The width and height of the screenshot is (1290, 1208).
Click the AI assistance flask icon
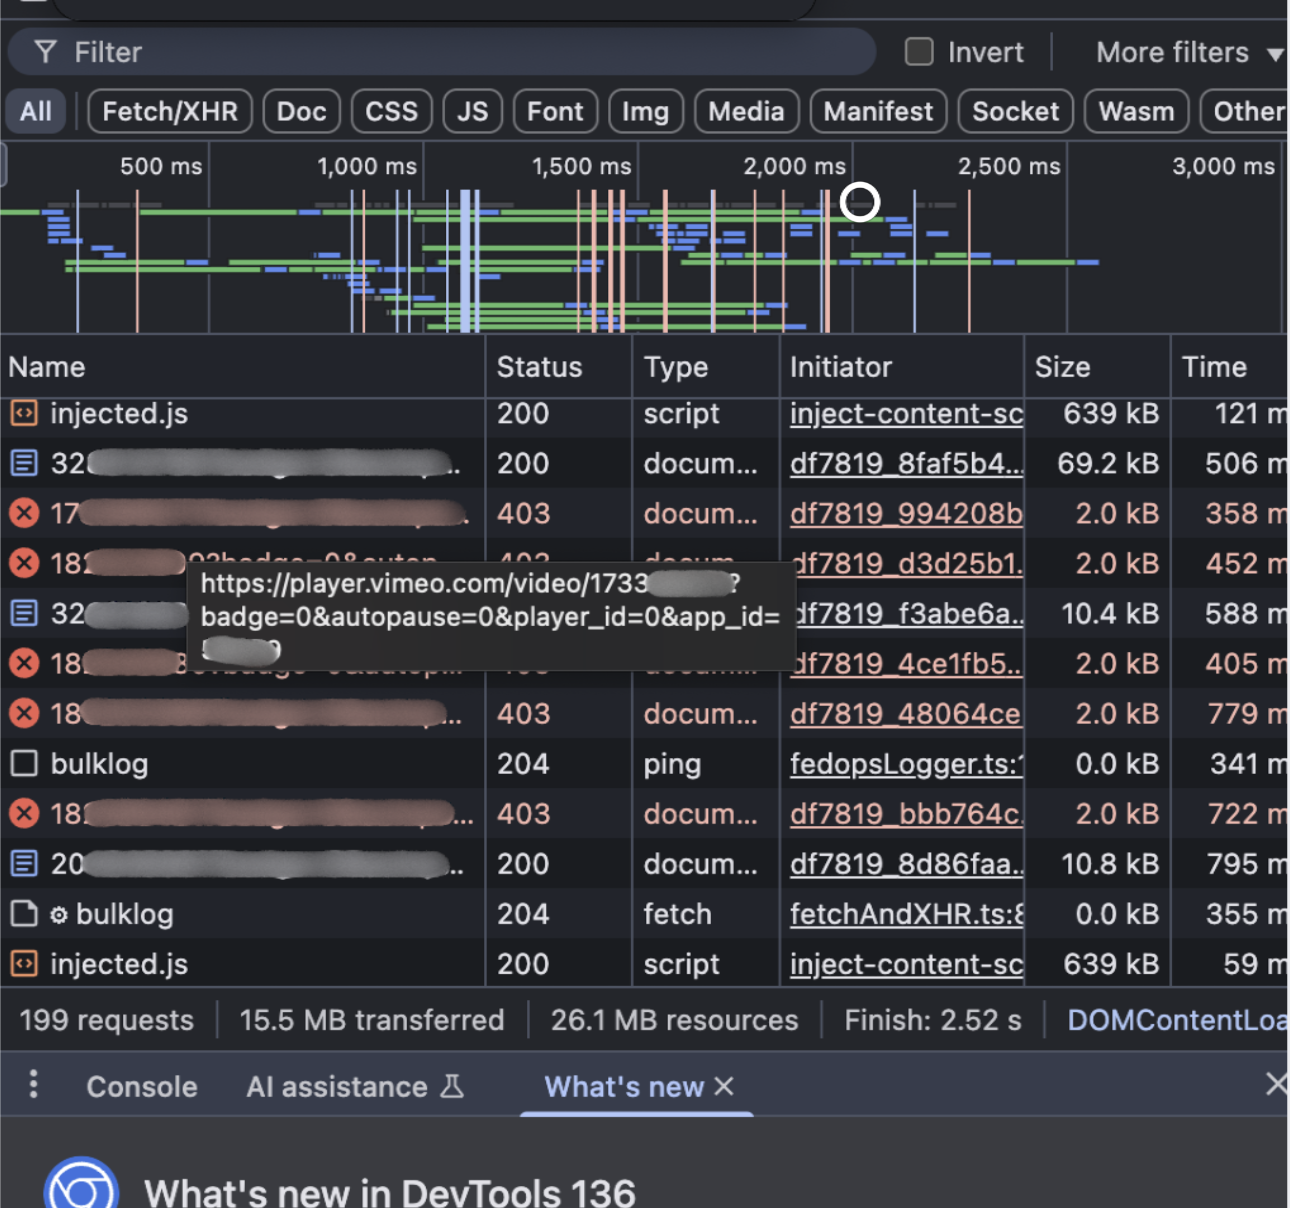pos(452,1086)
